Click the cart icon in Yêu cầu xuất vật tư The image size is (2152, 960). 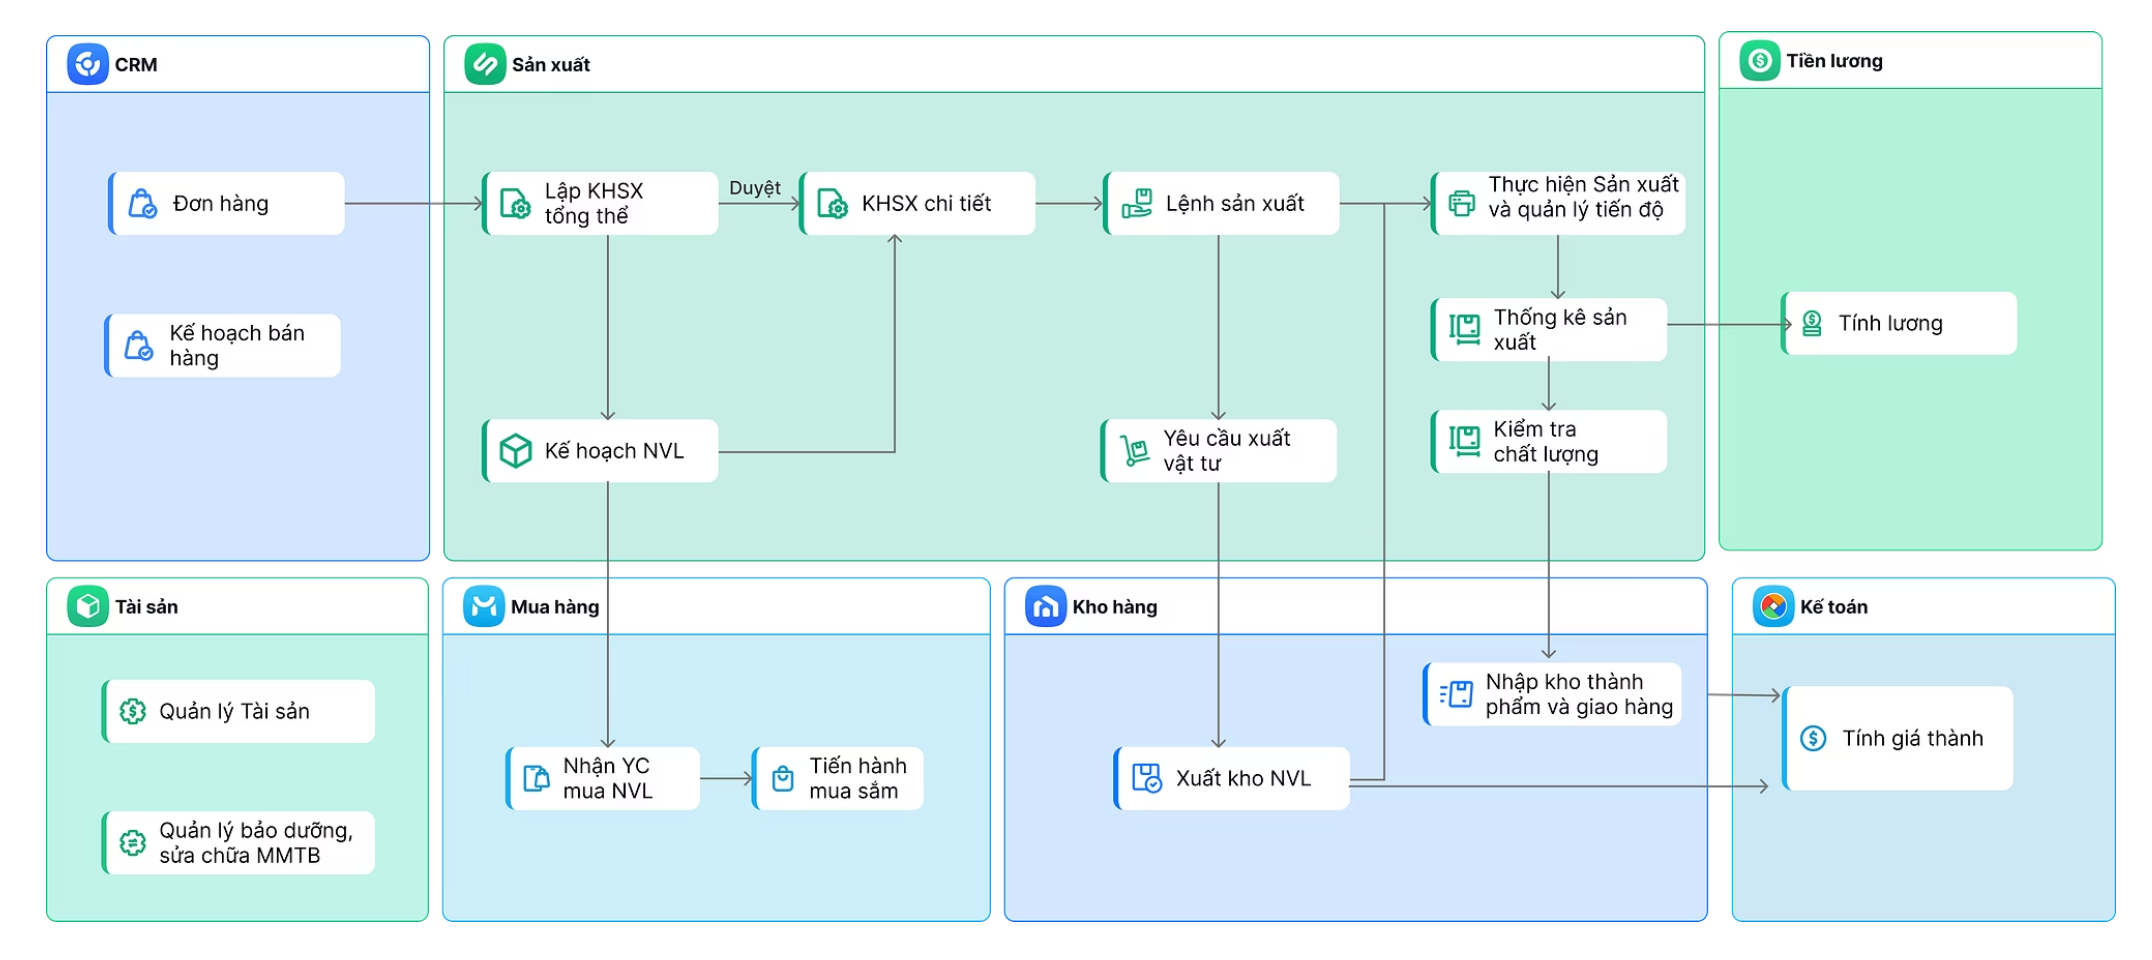coord(1134,451)
